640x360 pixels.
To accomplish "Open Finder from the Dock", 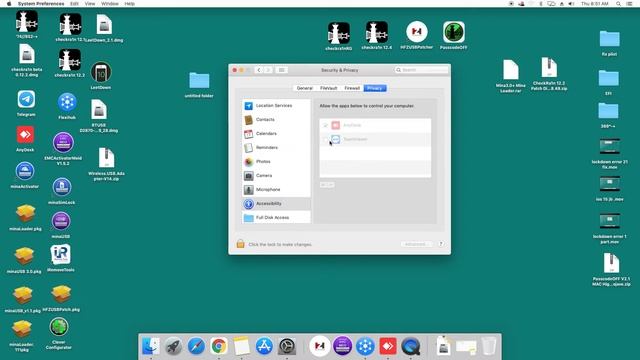I will [x=151, y=347].
